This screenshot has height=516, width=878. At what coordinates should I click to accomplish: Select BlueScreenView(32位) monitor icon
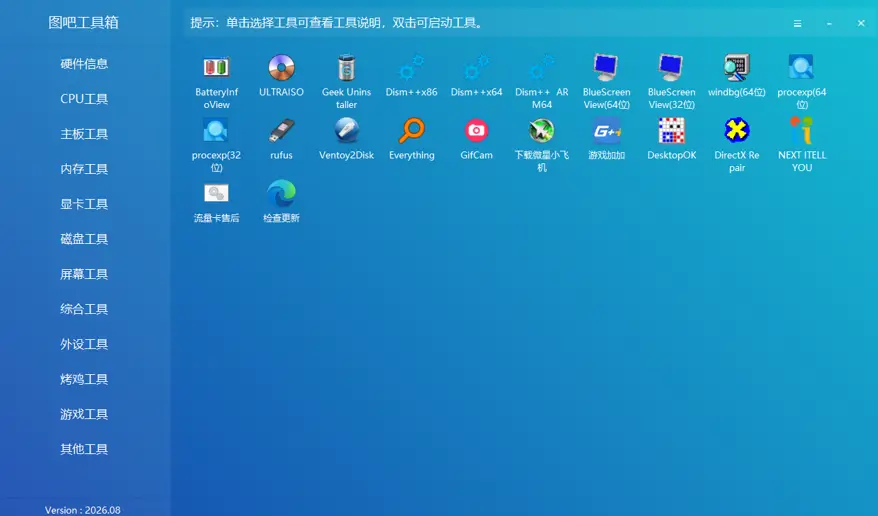coord(671,68)
